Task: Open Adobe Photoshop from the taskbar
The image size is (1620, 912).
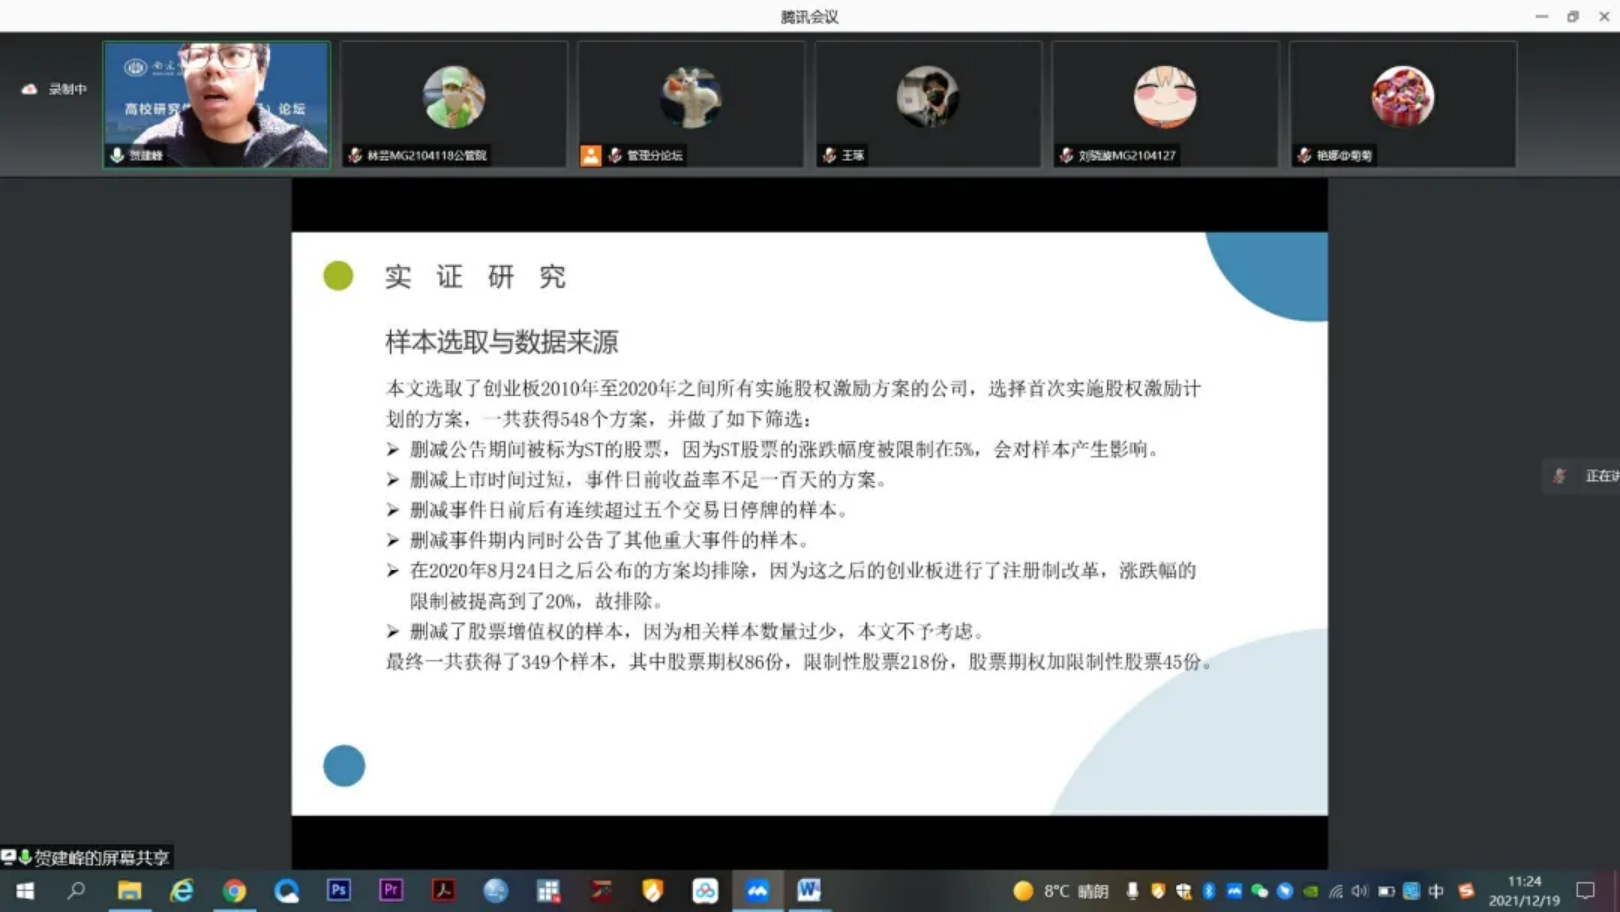Action: (339, 890)
